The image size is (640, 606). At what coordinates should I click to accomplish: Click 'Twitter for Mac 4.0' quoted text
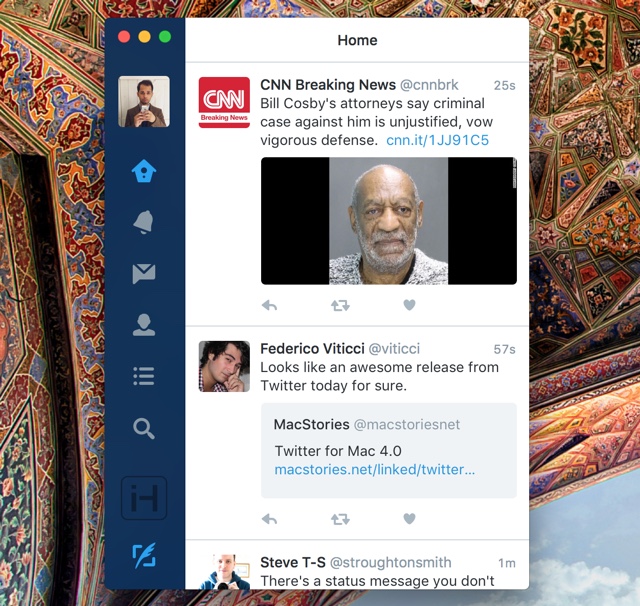pos(338,451)
